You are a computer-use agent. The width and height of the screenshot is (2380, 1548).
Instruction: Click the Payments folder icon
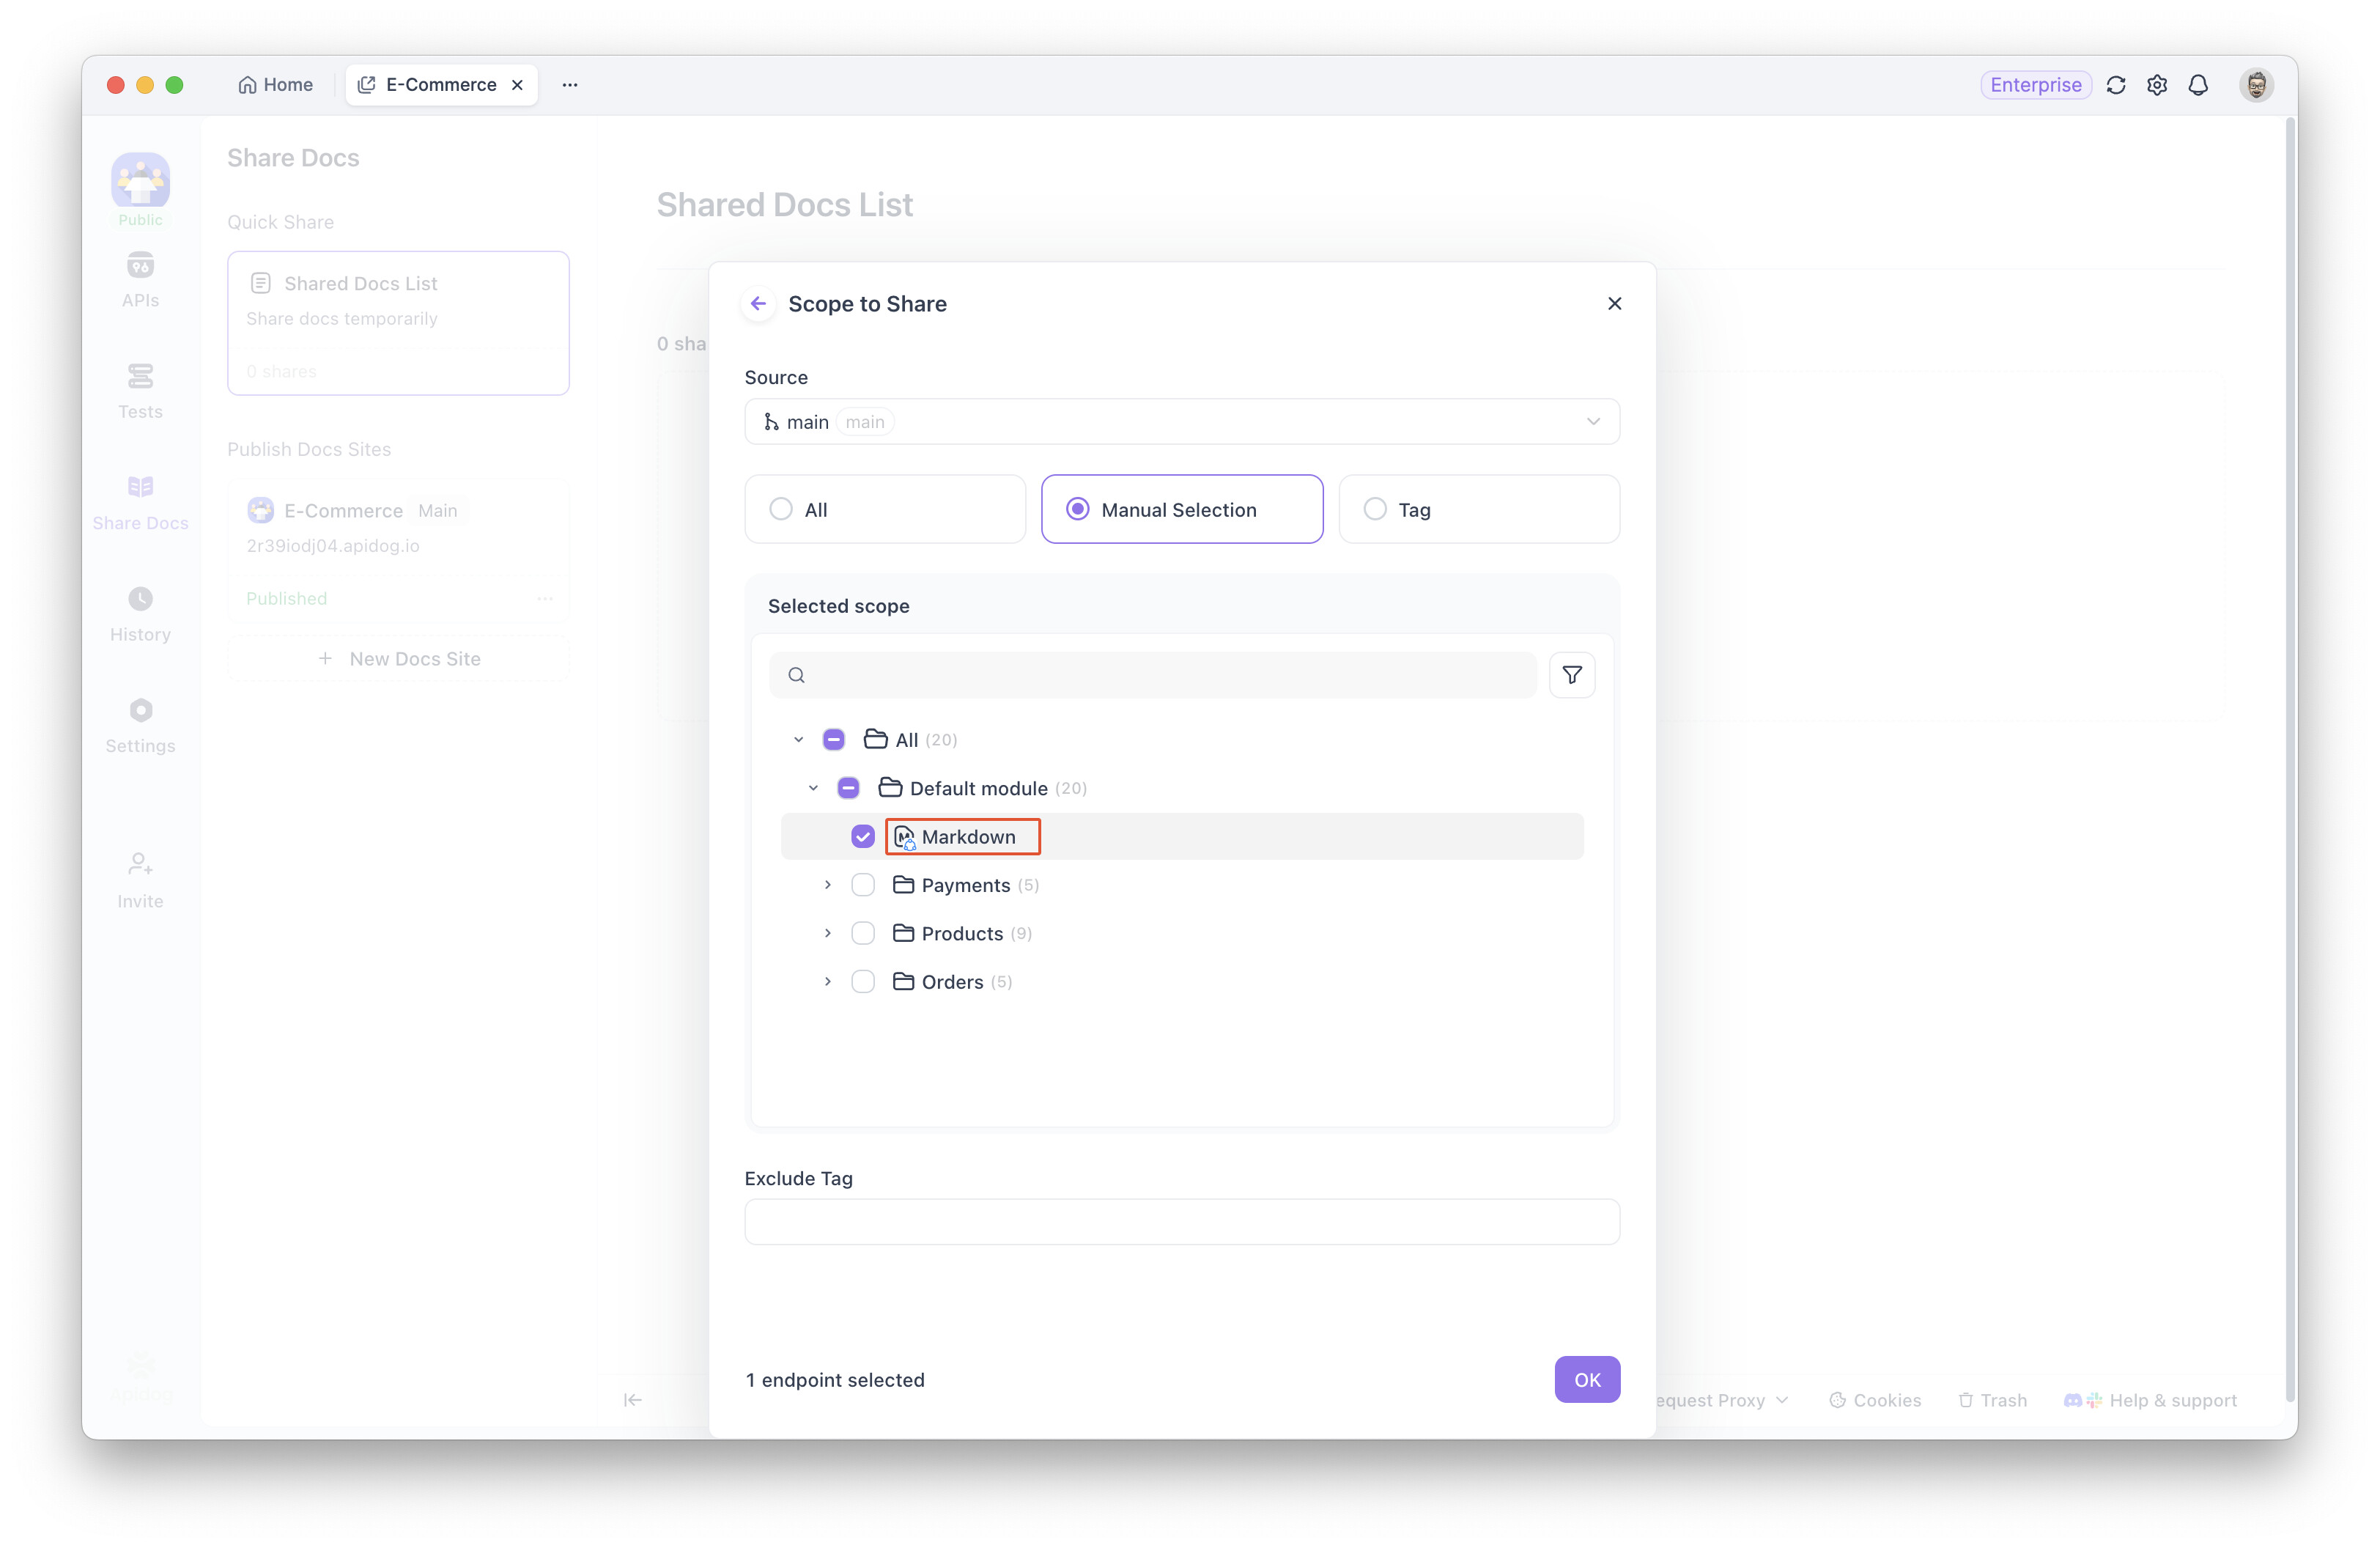(903, 885)
